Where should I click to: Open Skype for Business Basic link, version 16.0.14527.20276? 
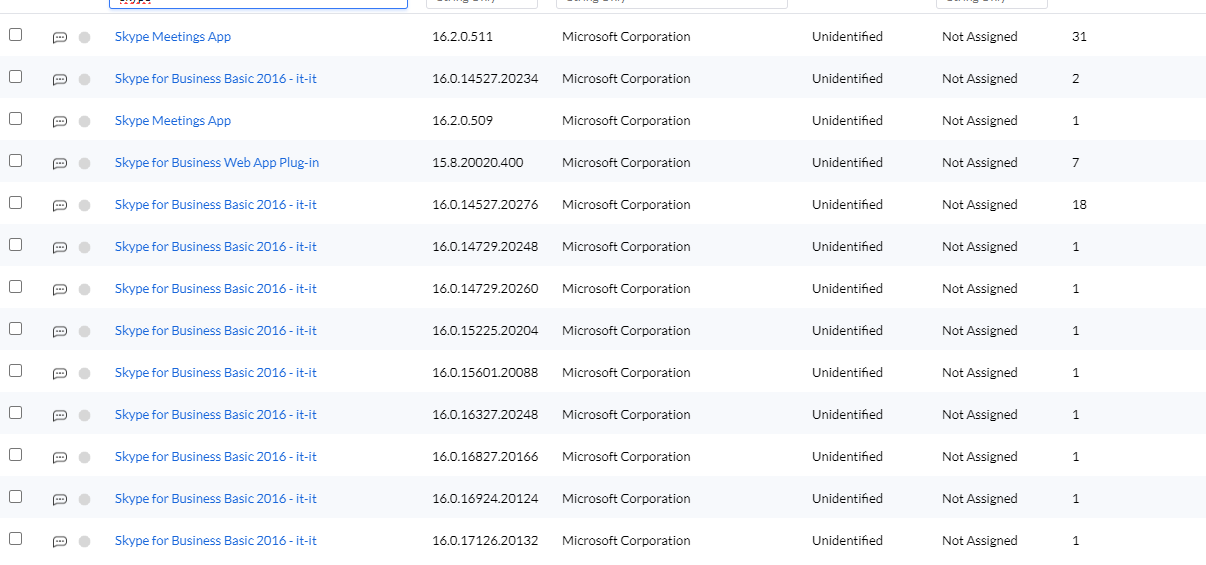tap(216, 205)
